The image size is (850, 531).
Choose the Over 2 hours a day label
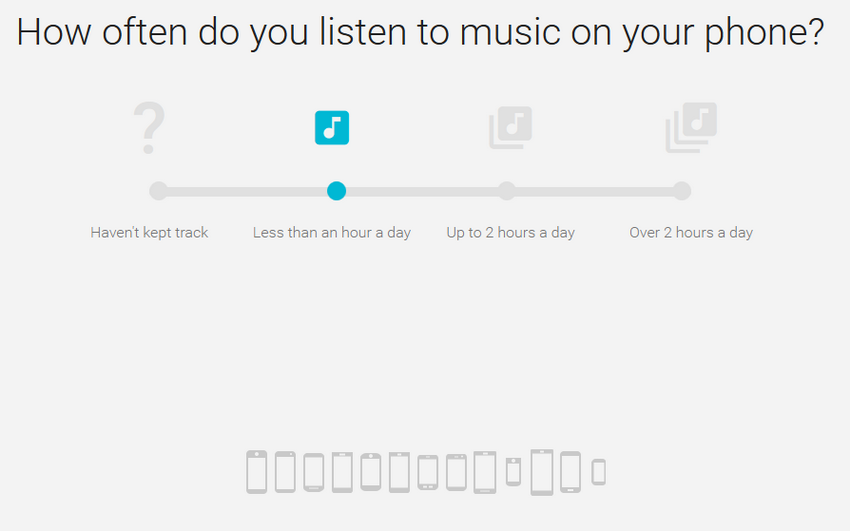(x=691, y=232)
